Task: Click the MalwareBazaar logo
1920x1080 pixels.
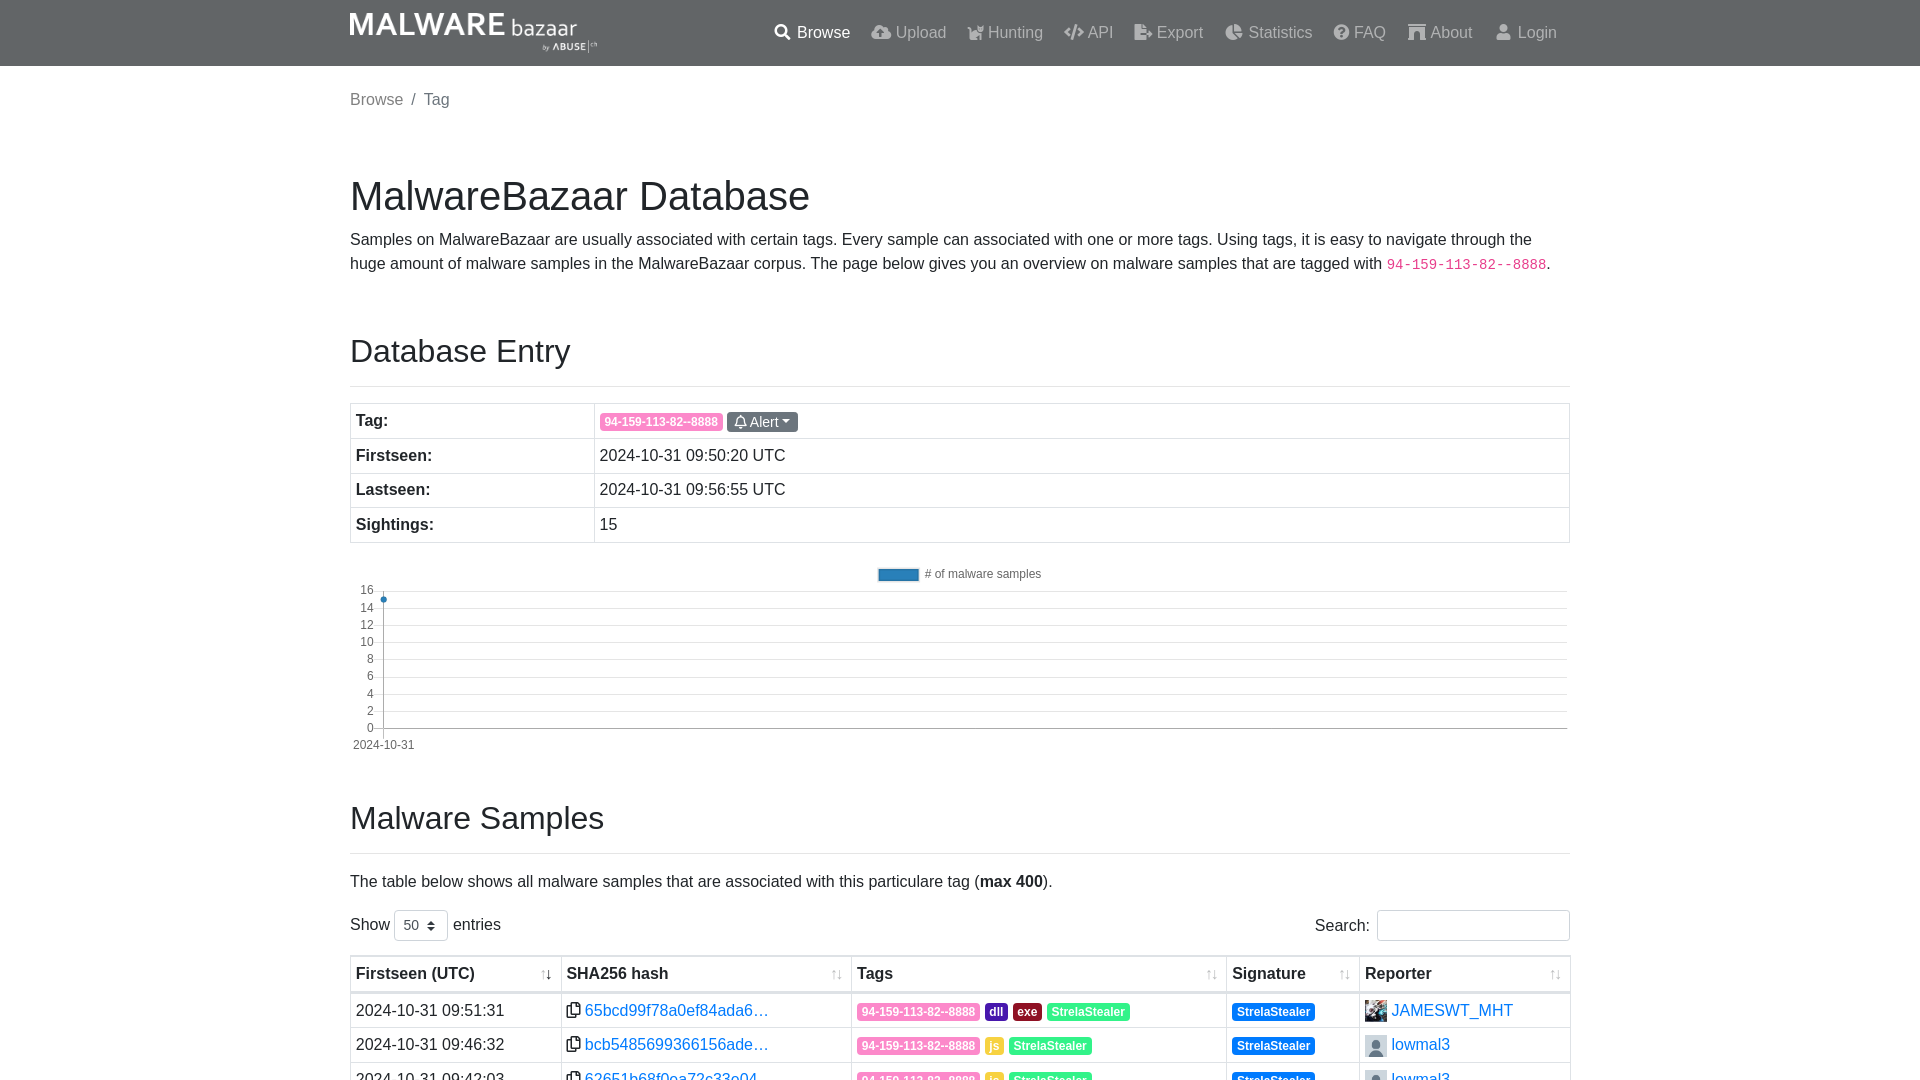Action: [473, 32]
